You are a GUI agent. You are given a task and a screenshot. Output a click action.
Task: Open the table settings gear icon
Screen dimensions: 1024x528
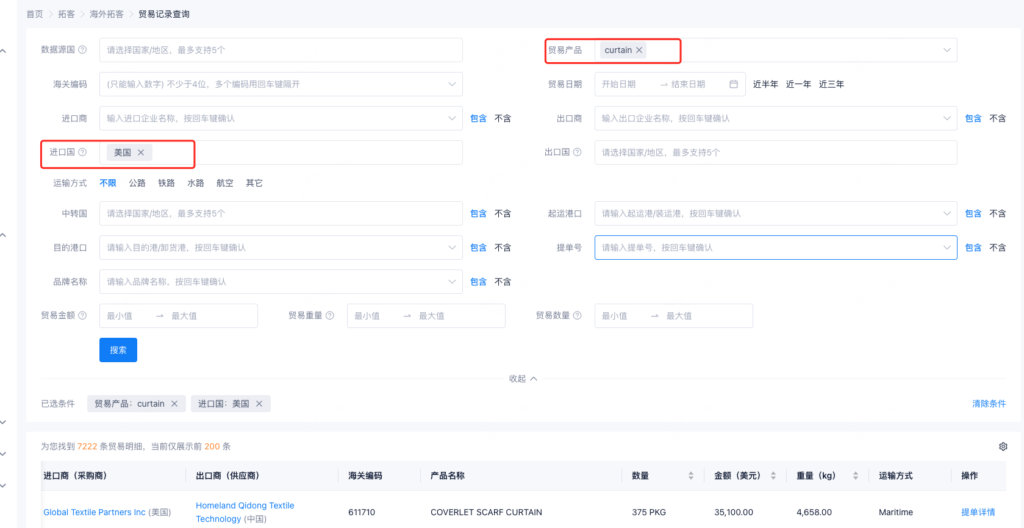(1003, 446)
